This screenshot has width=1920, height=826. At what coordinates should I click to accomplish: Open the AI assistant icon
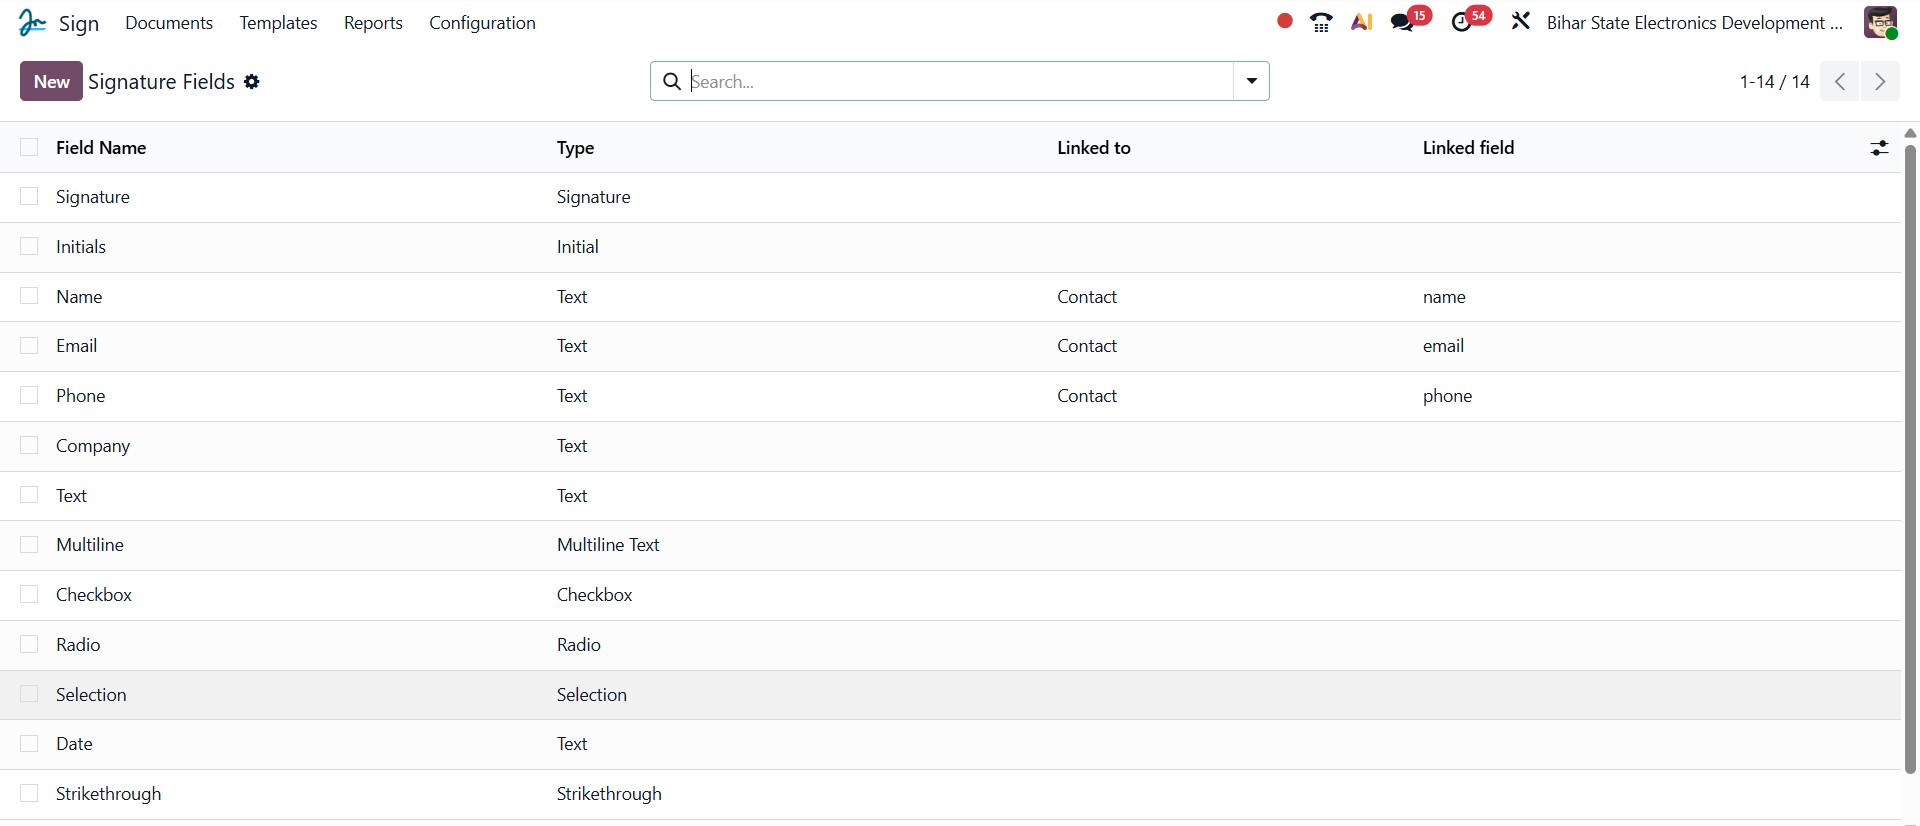tap(1361, 22)
